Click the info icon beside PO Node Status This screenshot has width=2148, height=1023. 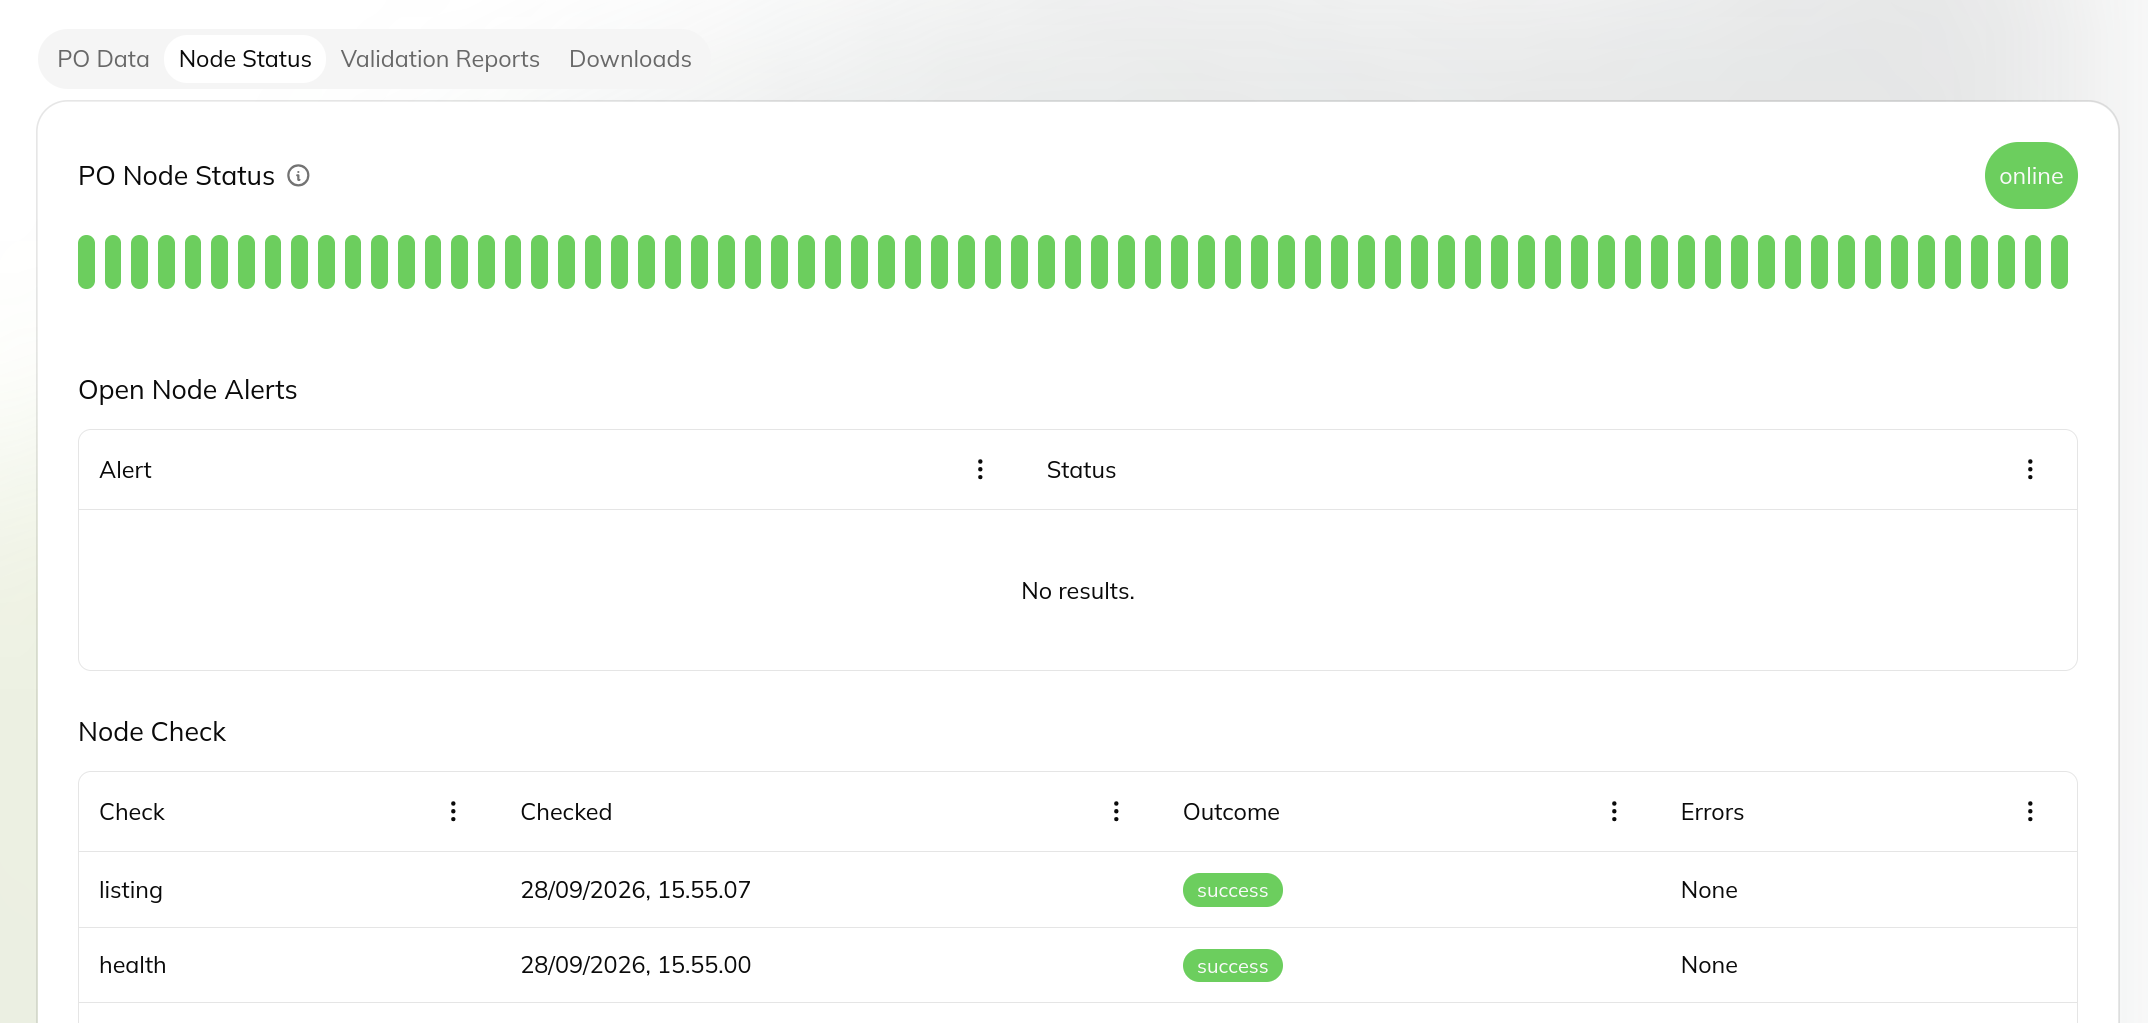point(298,176)
